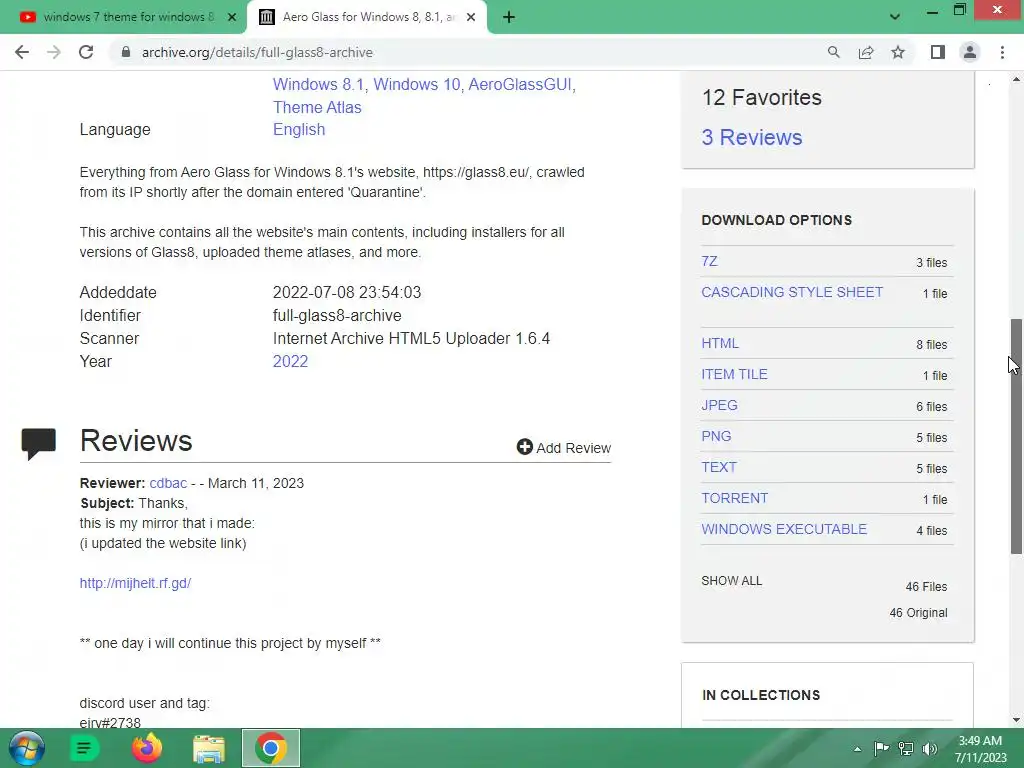Open the Theme Atlas topic link

pyautogui.click(x=317, y=107)
